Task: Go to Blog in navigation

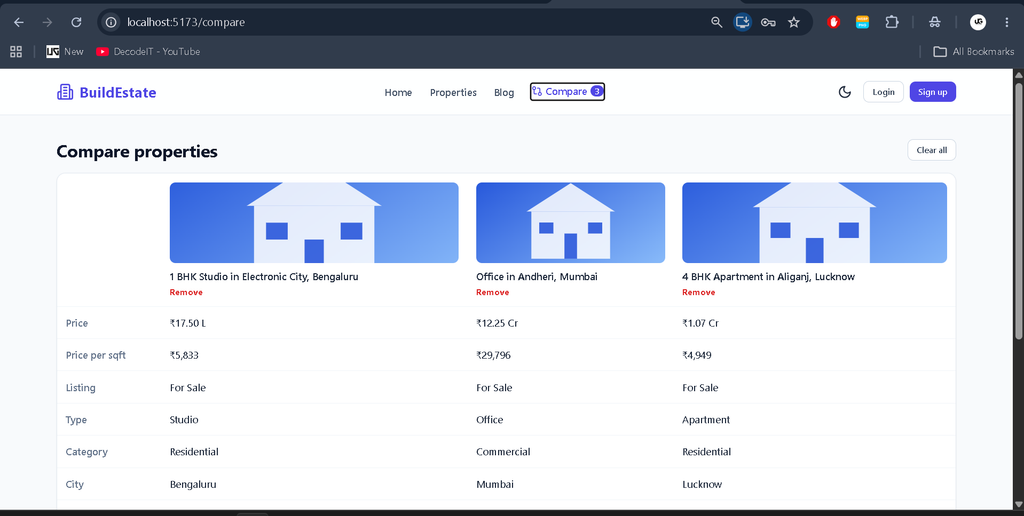Action: [x=504, y=93]
